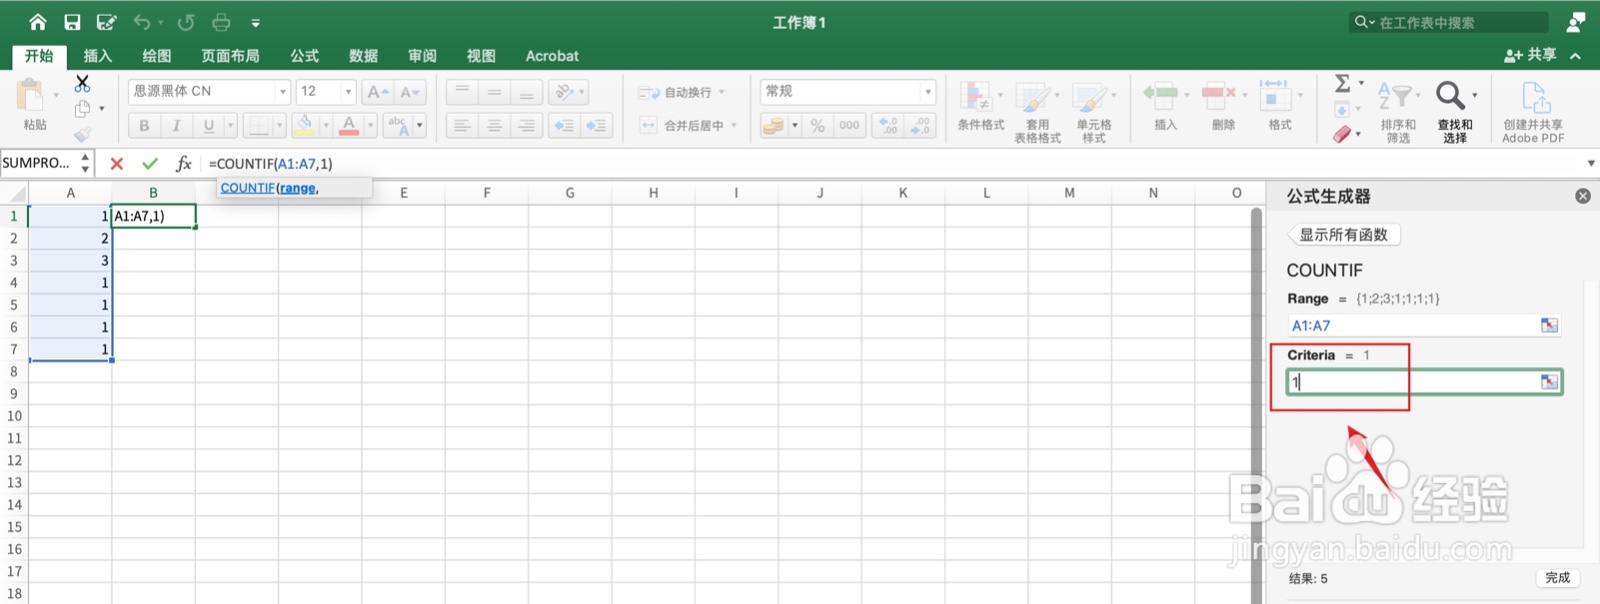Undo the last action
Screen dimensions: 1600x604
pos(142,22)
